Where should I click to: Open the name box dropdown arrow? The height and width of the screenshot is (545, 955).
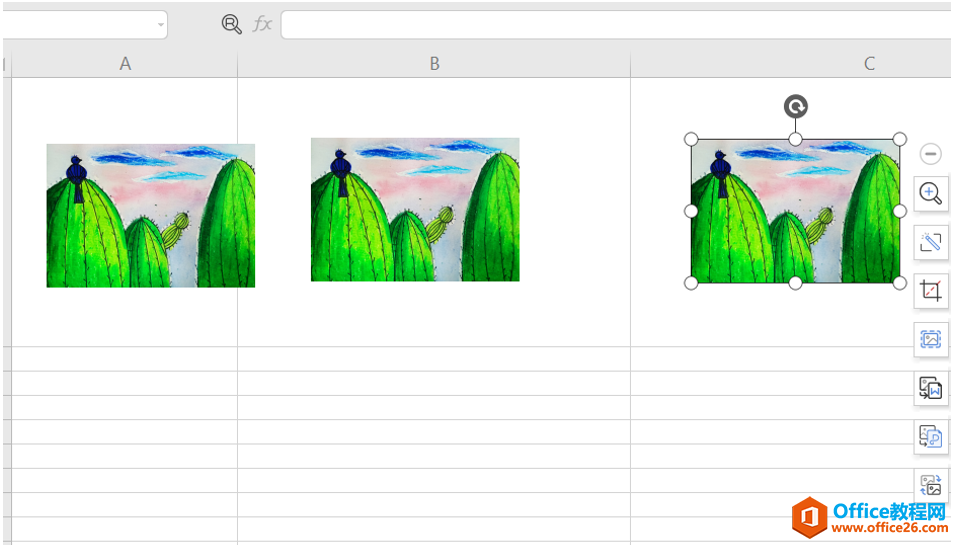tap(161, 25)
